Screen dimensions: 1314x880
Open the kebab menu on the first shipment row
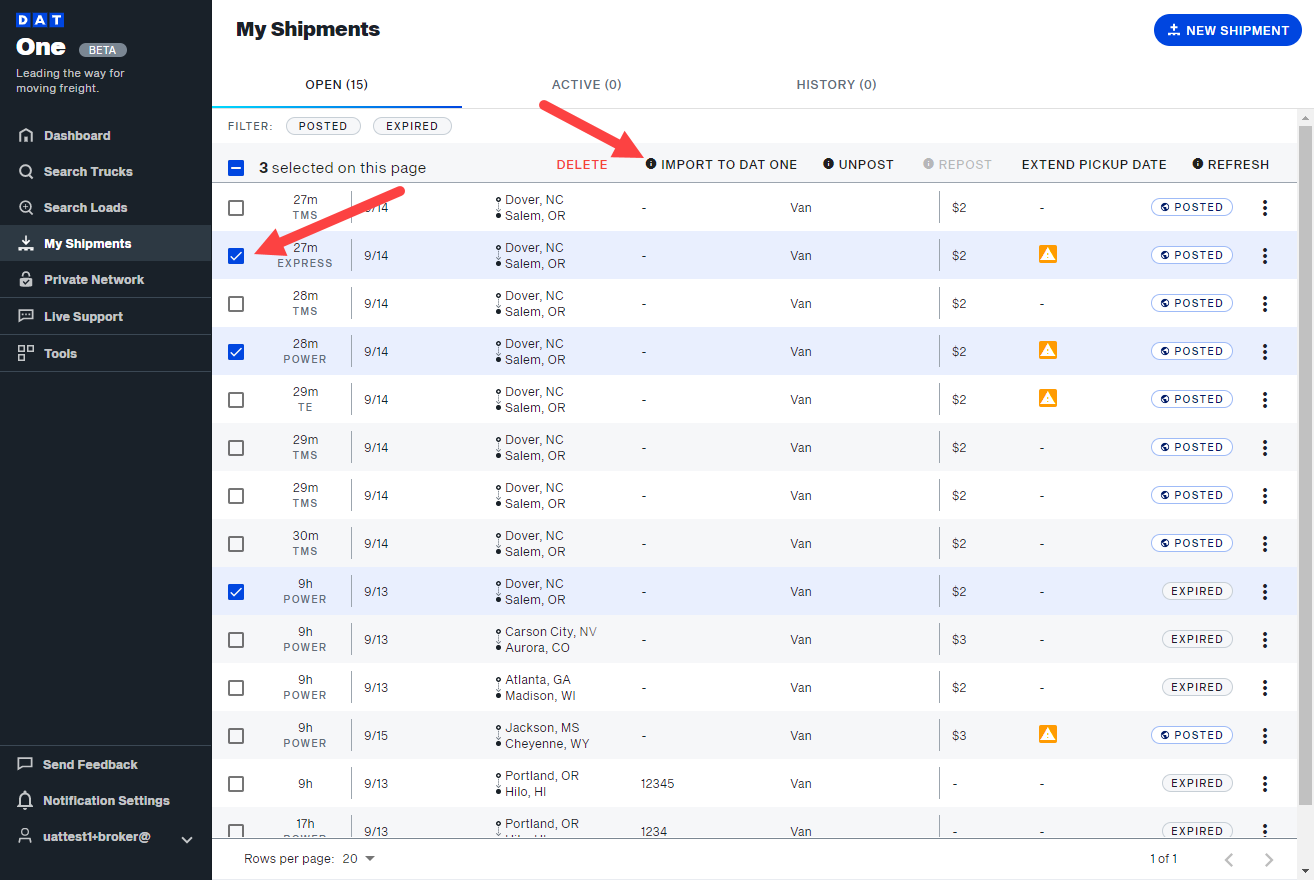coord(1265,207)
